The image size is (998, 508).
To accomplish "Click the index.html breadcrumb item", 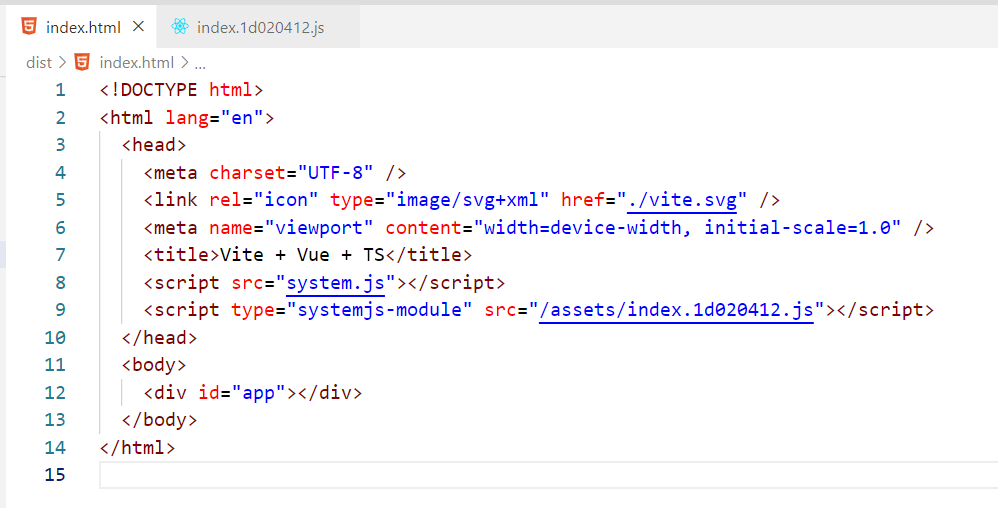I will point(136,62).
